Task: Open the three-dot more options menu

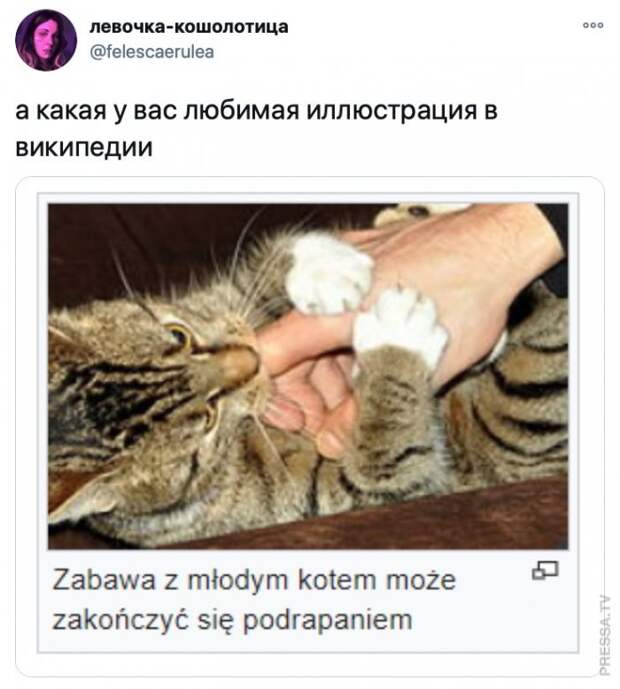Action: pos(593,25)
